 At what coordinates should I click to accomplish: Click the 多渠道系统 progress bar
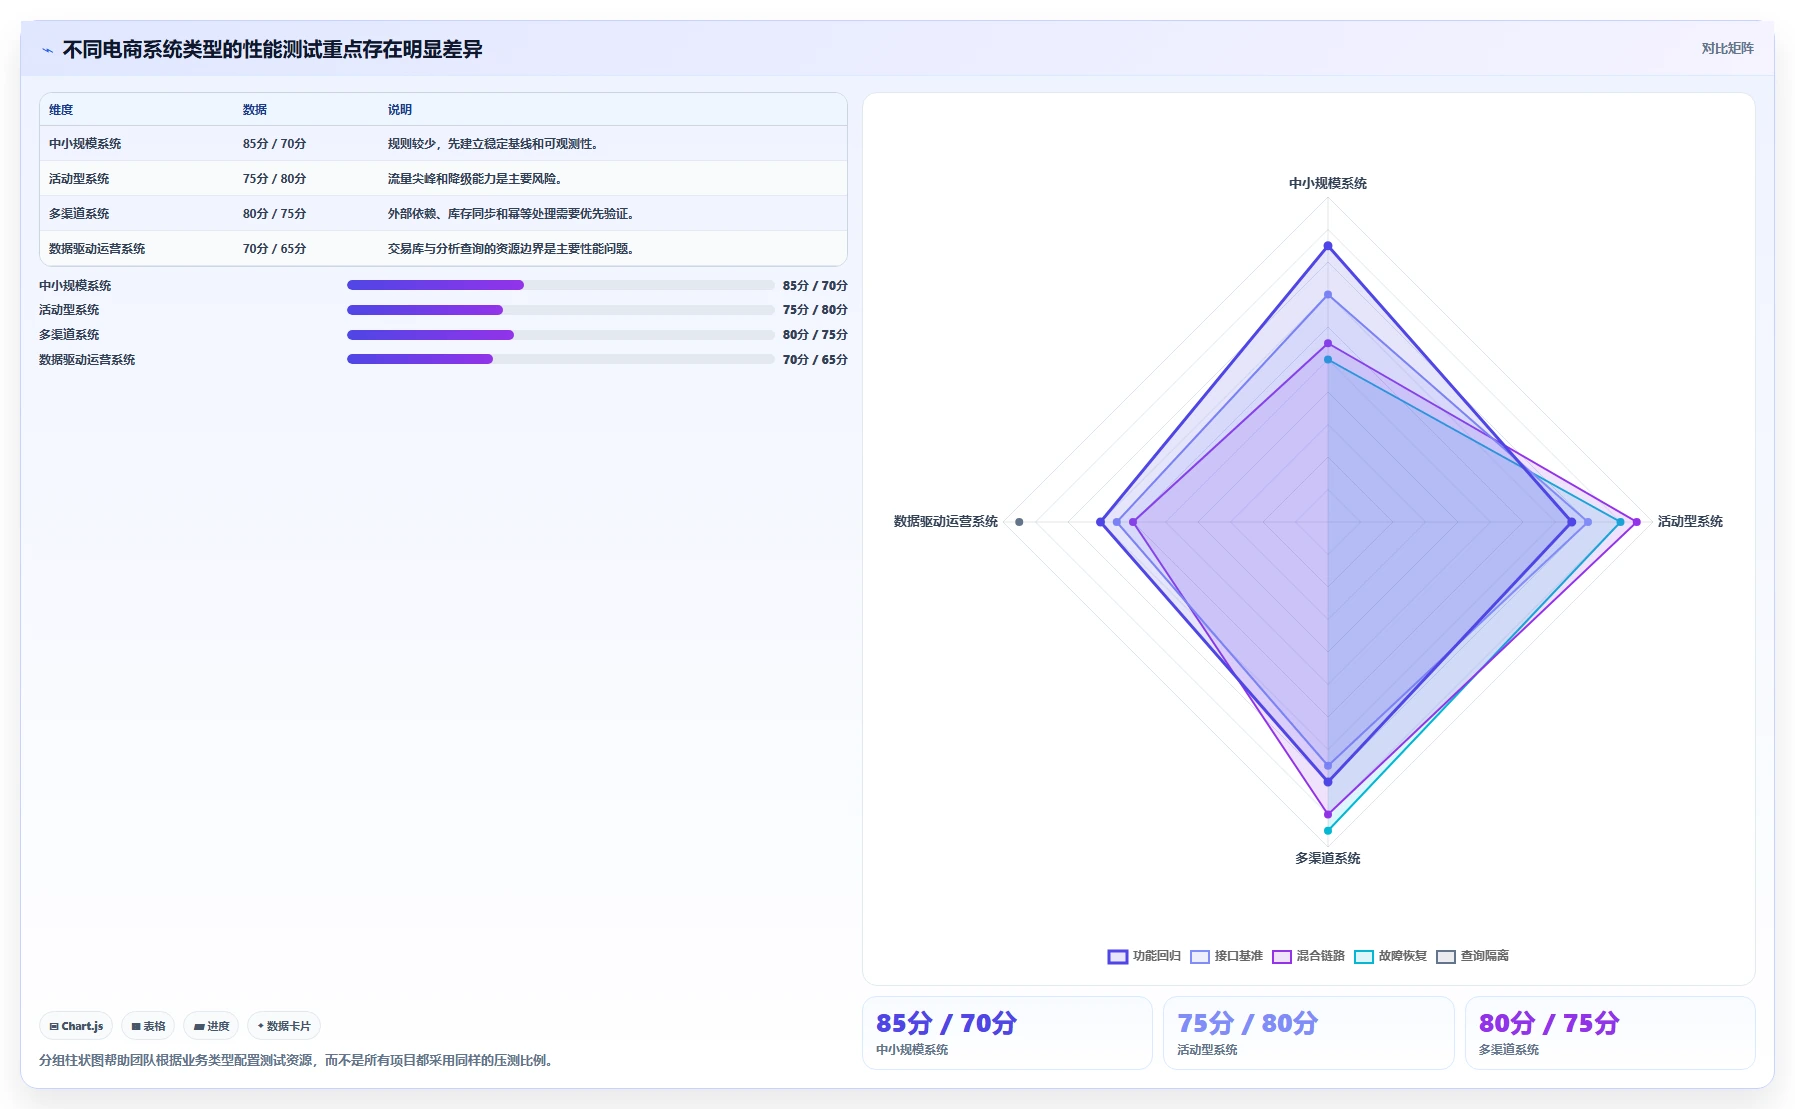coord(560,335)
